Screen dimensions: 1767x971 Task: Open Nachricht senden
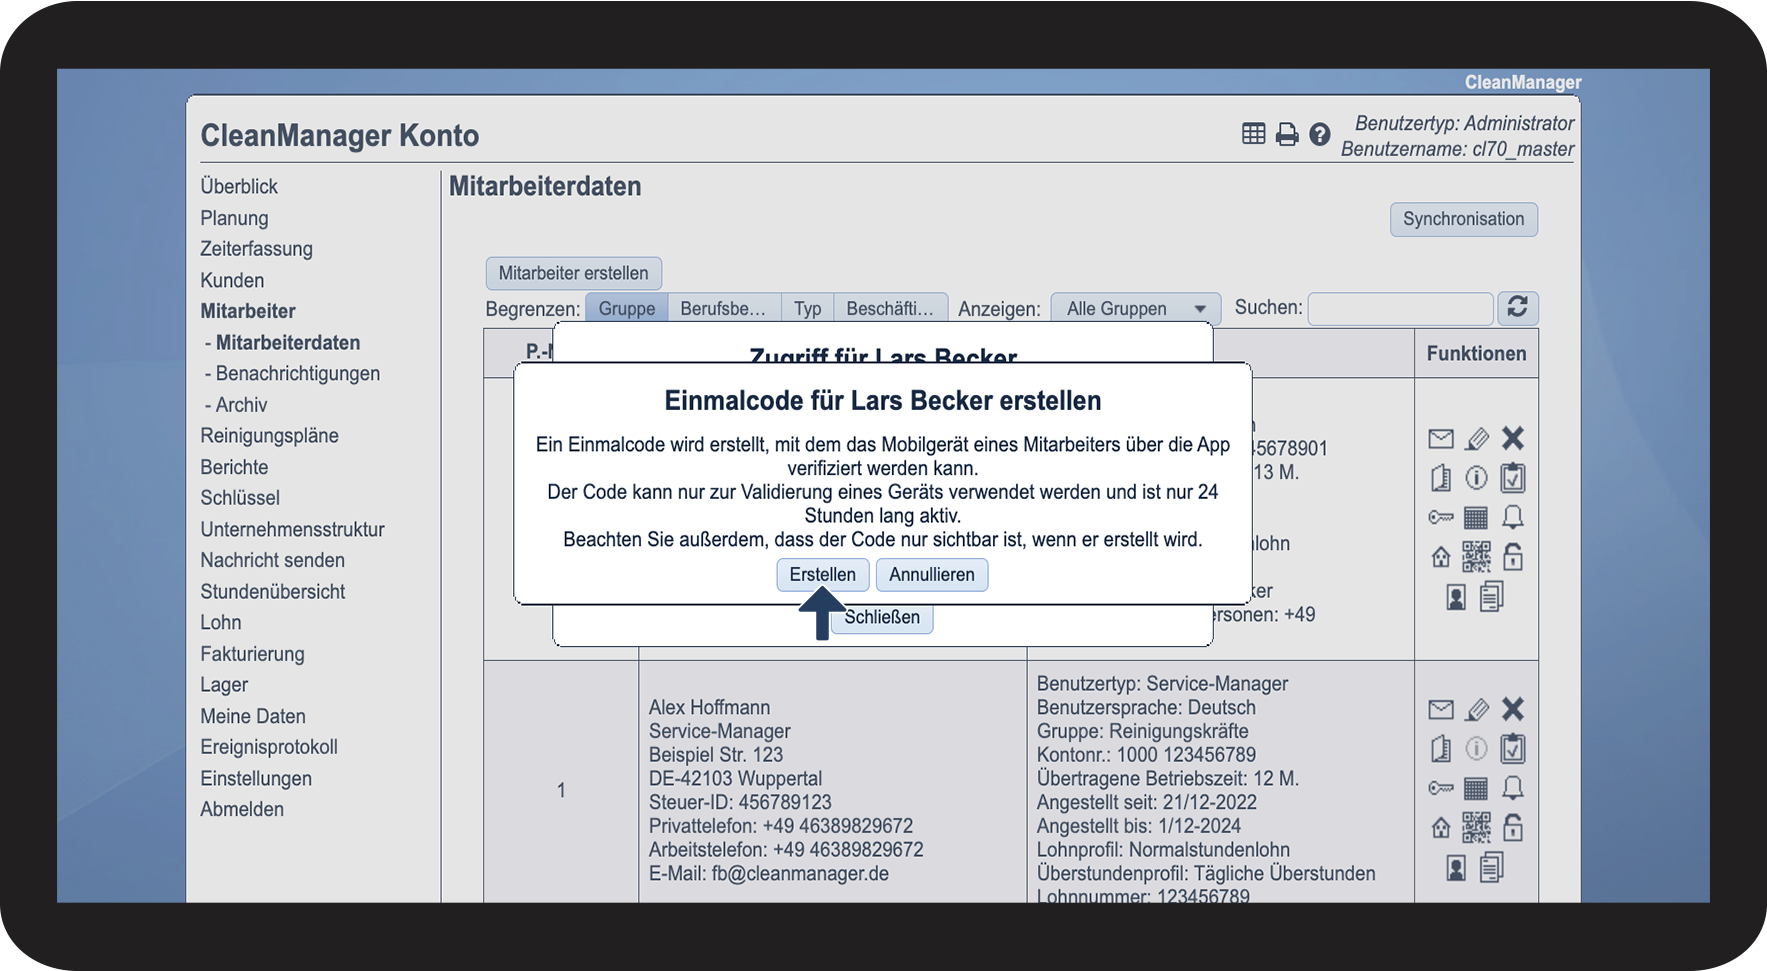tap(272, 560)
